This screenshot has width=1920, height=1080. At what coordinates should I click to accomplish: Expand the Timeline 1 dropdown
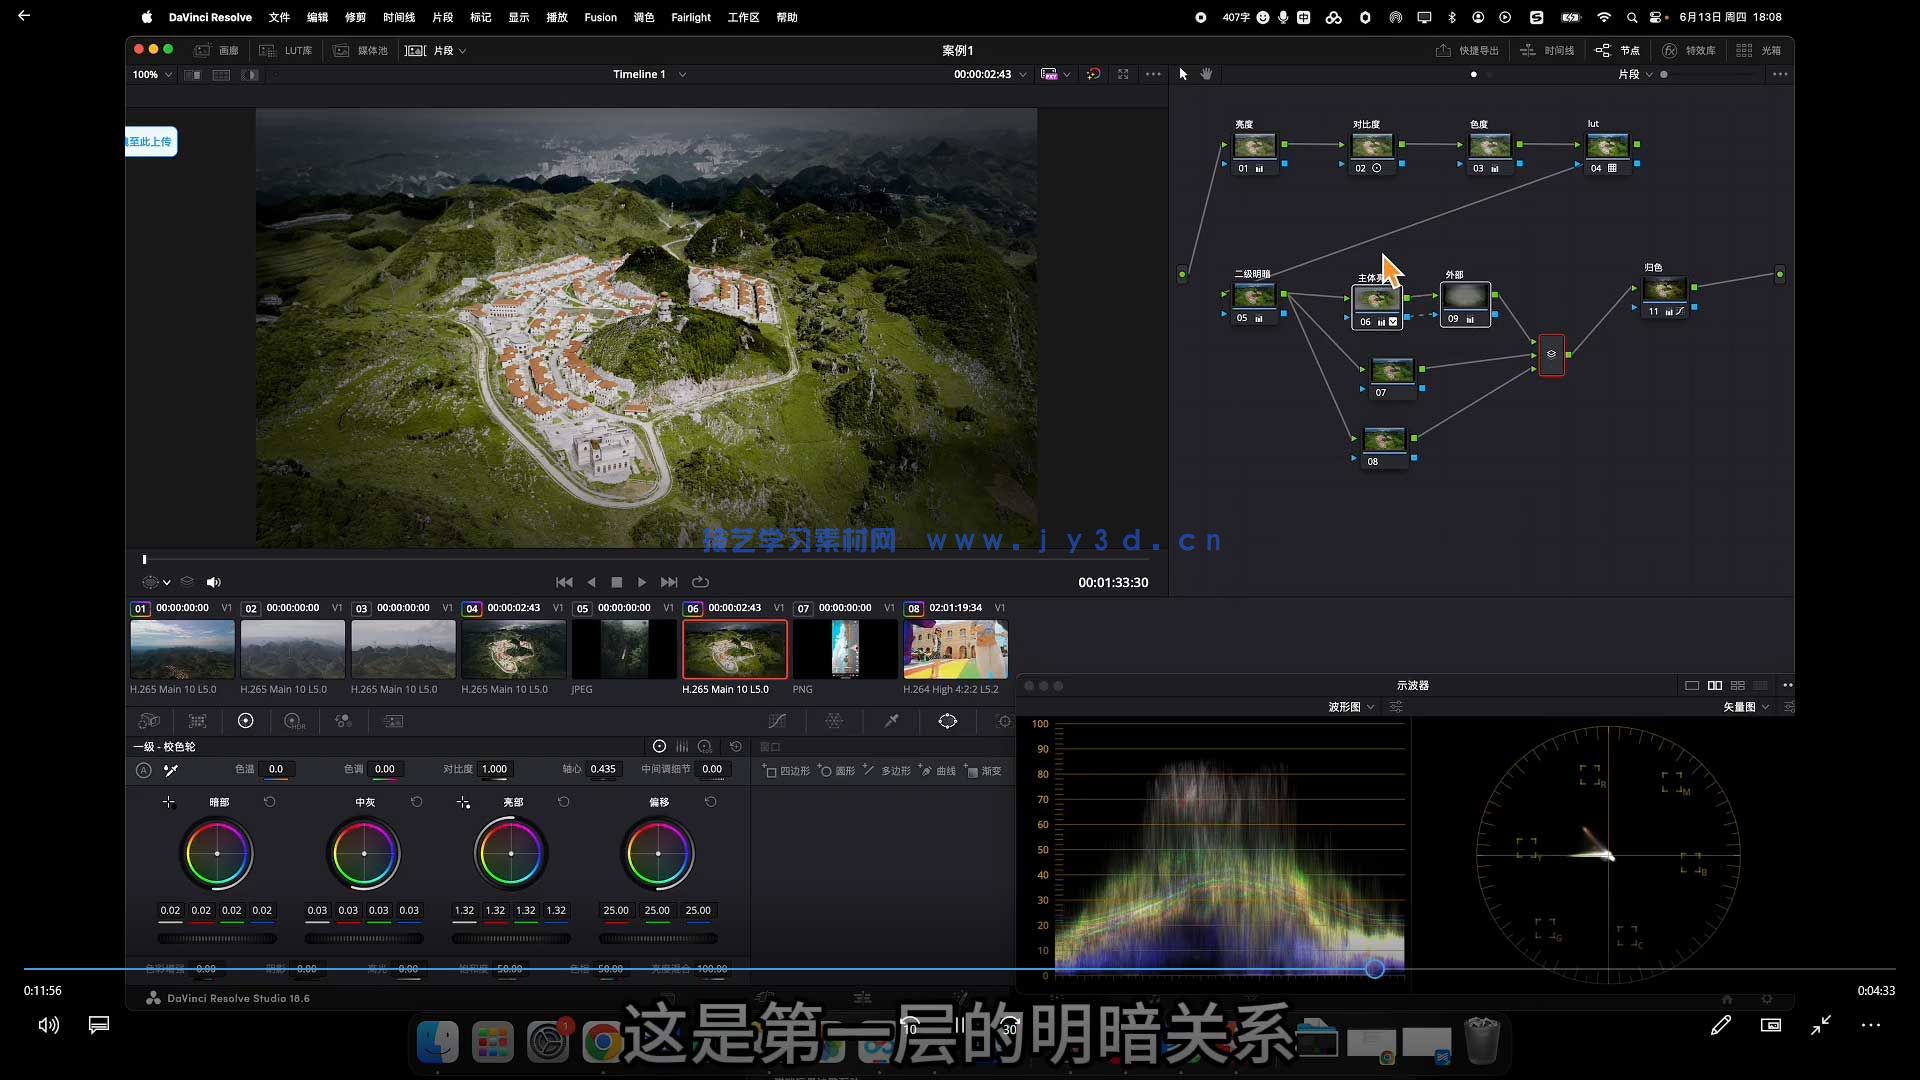[x=682, y=74]
